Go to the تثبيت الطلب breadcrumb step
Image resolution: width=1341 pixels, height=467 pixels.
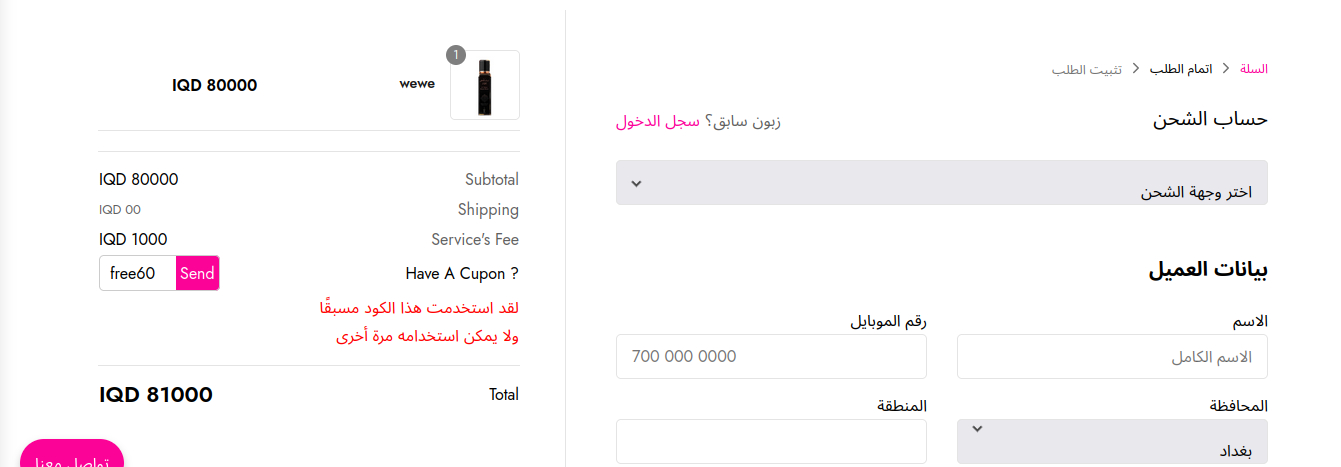pyautogui.click(x=1087, y=69)
